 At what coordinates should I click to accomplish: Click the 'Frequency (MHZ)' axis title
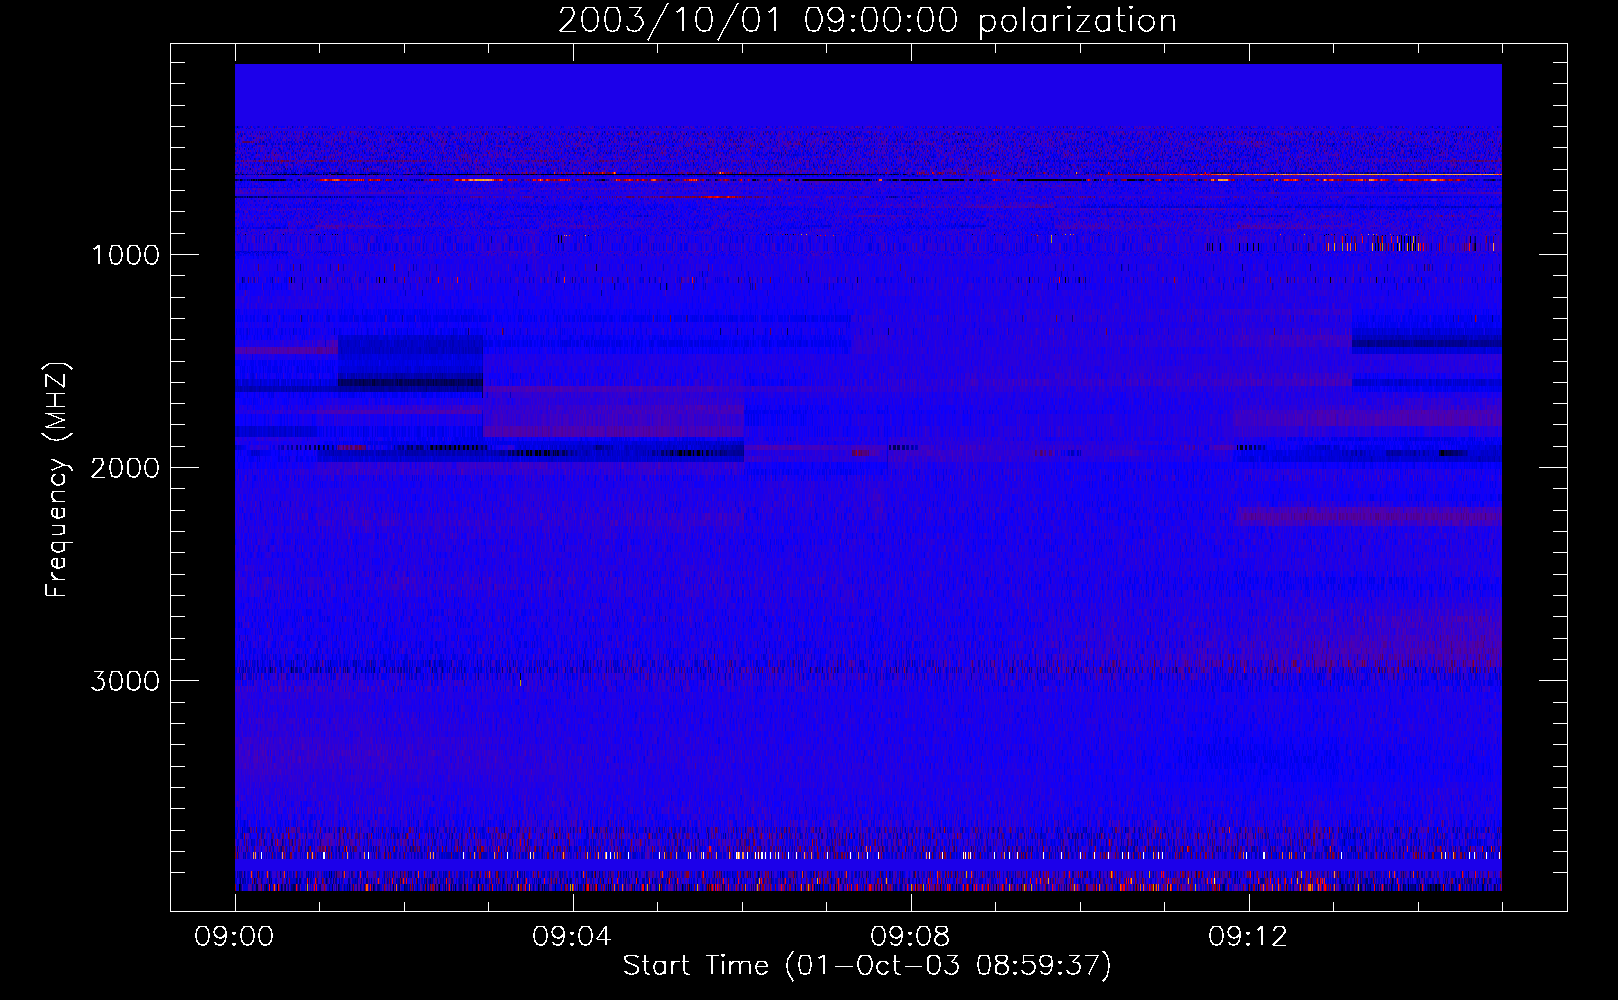pyautogui.click(x=57, y=479)
